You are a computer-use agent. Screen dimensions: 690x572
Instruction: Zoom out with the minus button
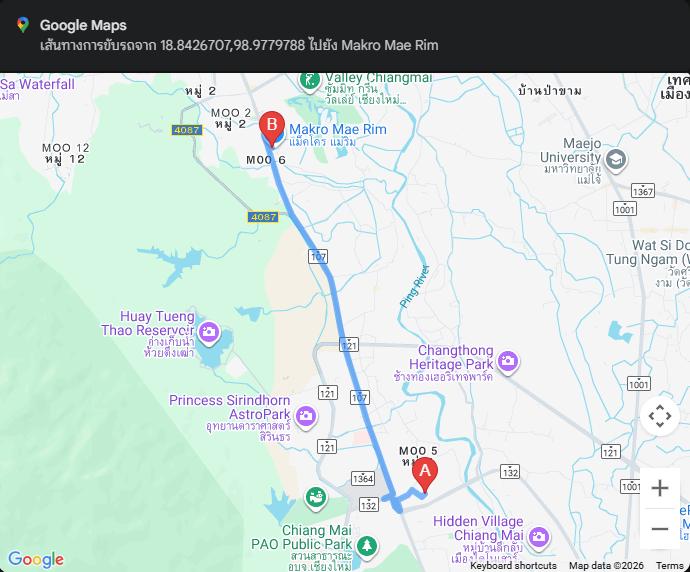click(x=660, y=528)
